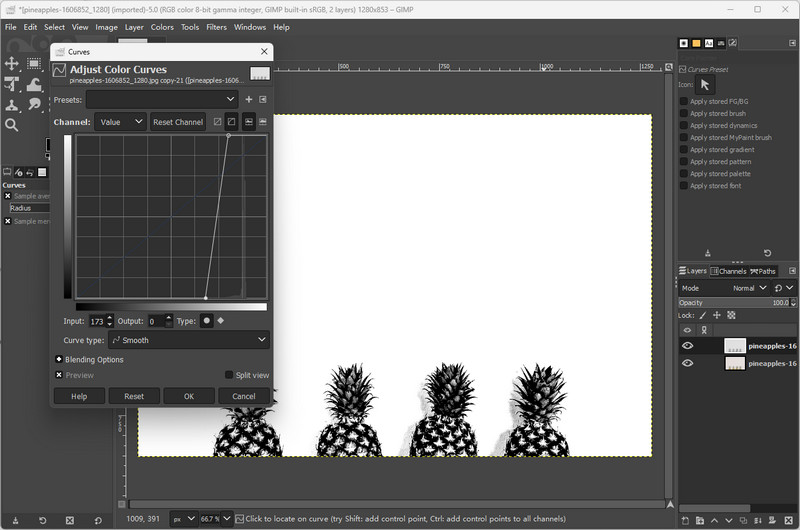Enable Apply stored MyPaint brush checkbox
Screen dimensions: 800x530
click(684, 137)
